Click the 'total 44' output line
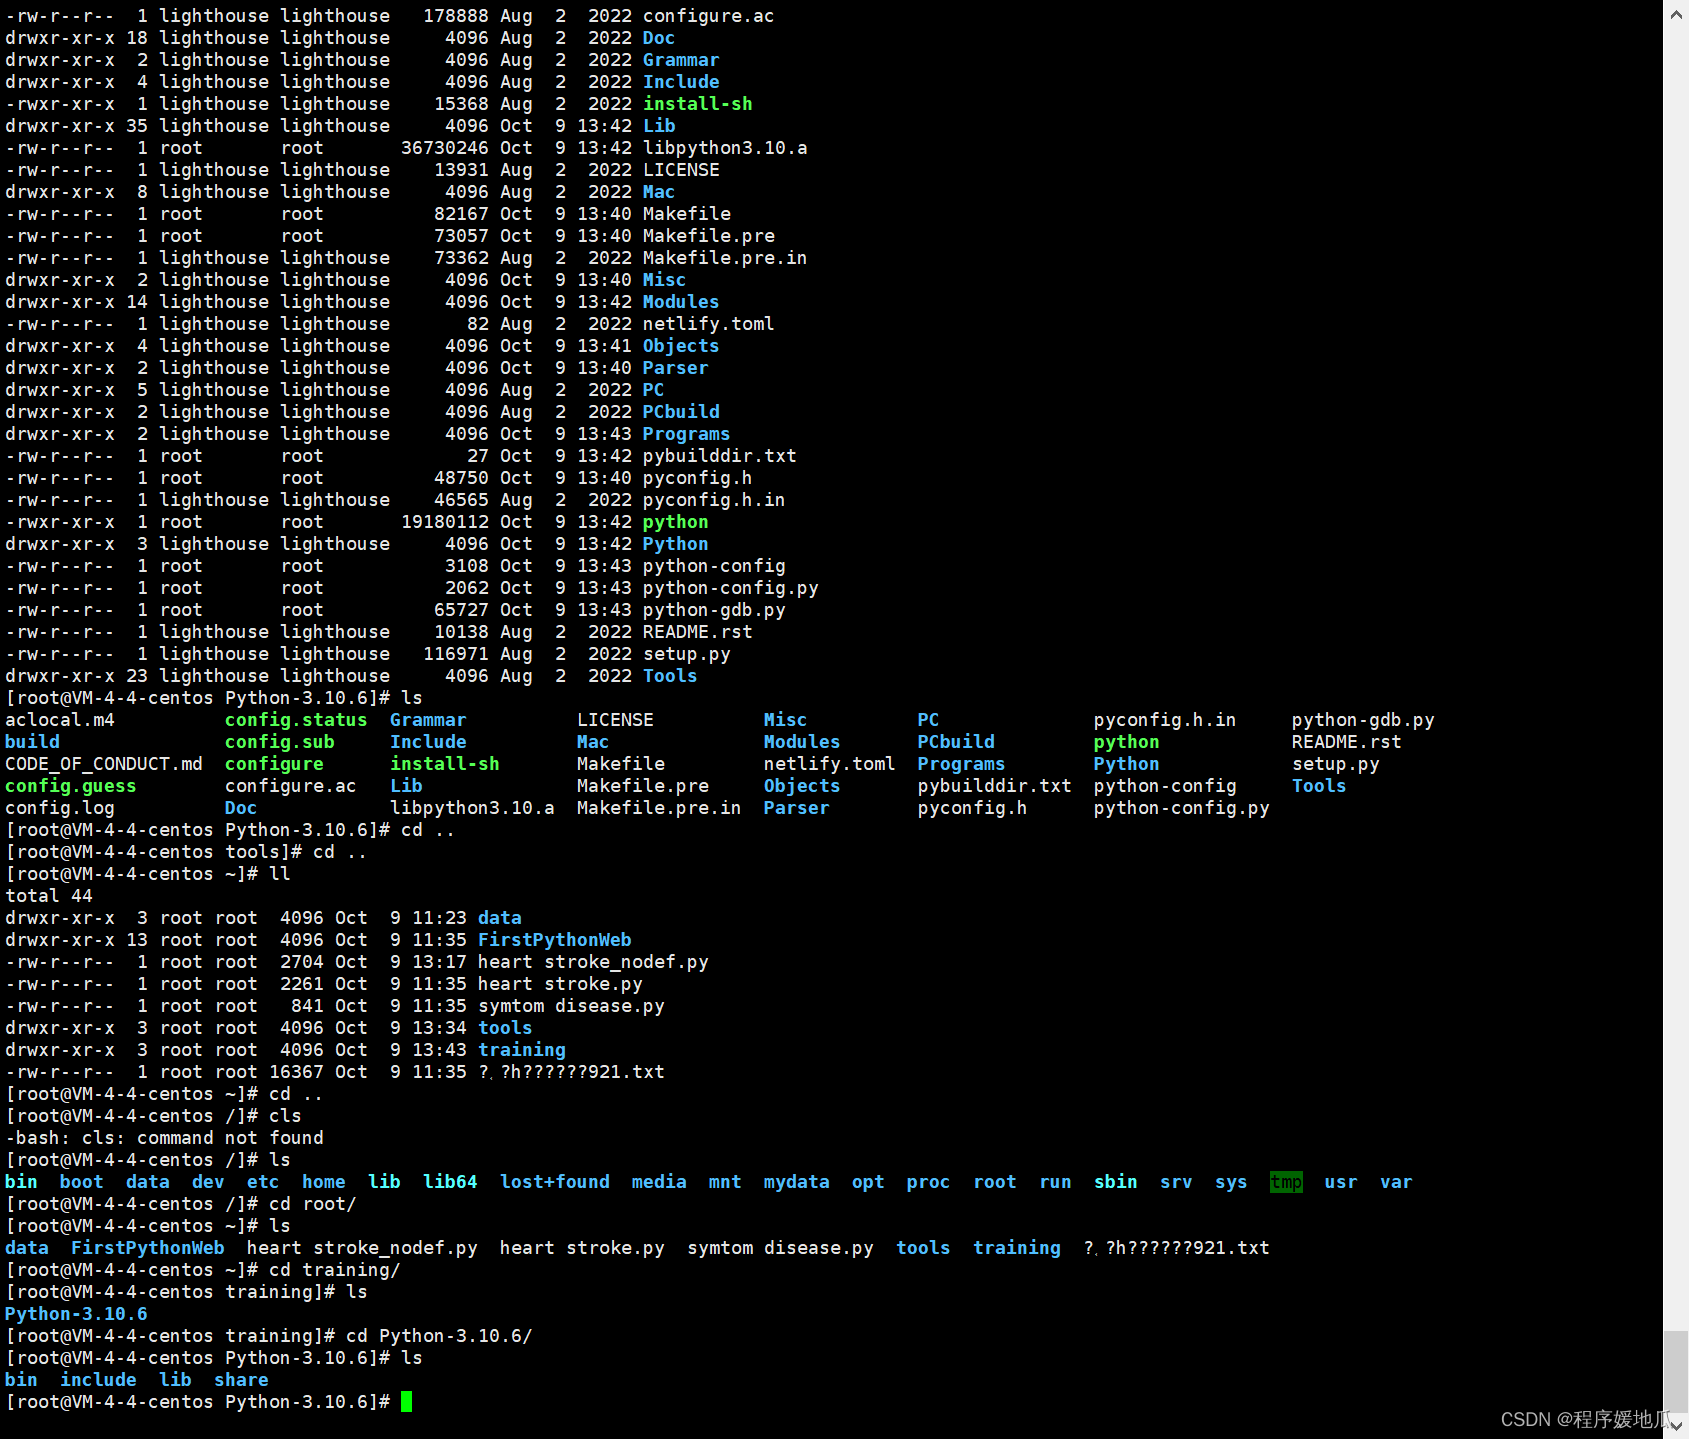Screen dimensions: 1689x1439 49,896
